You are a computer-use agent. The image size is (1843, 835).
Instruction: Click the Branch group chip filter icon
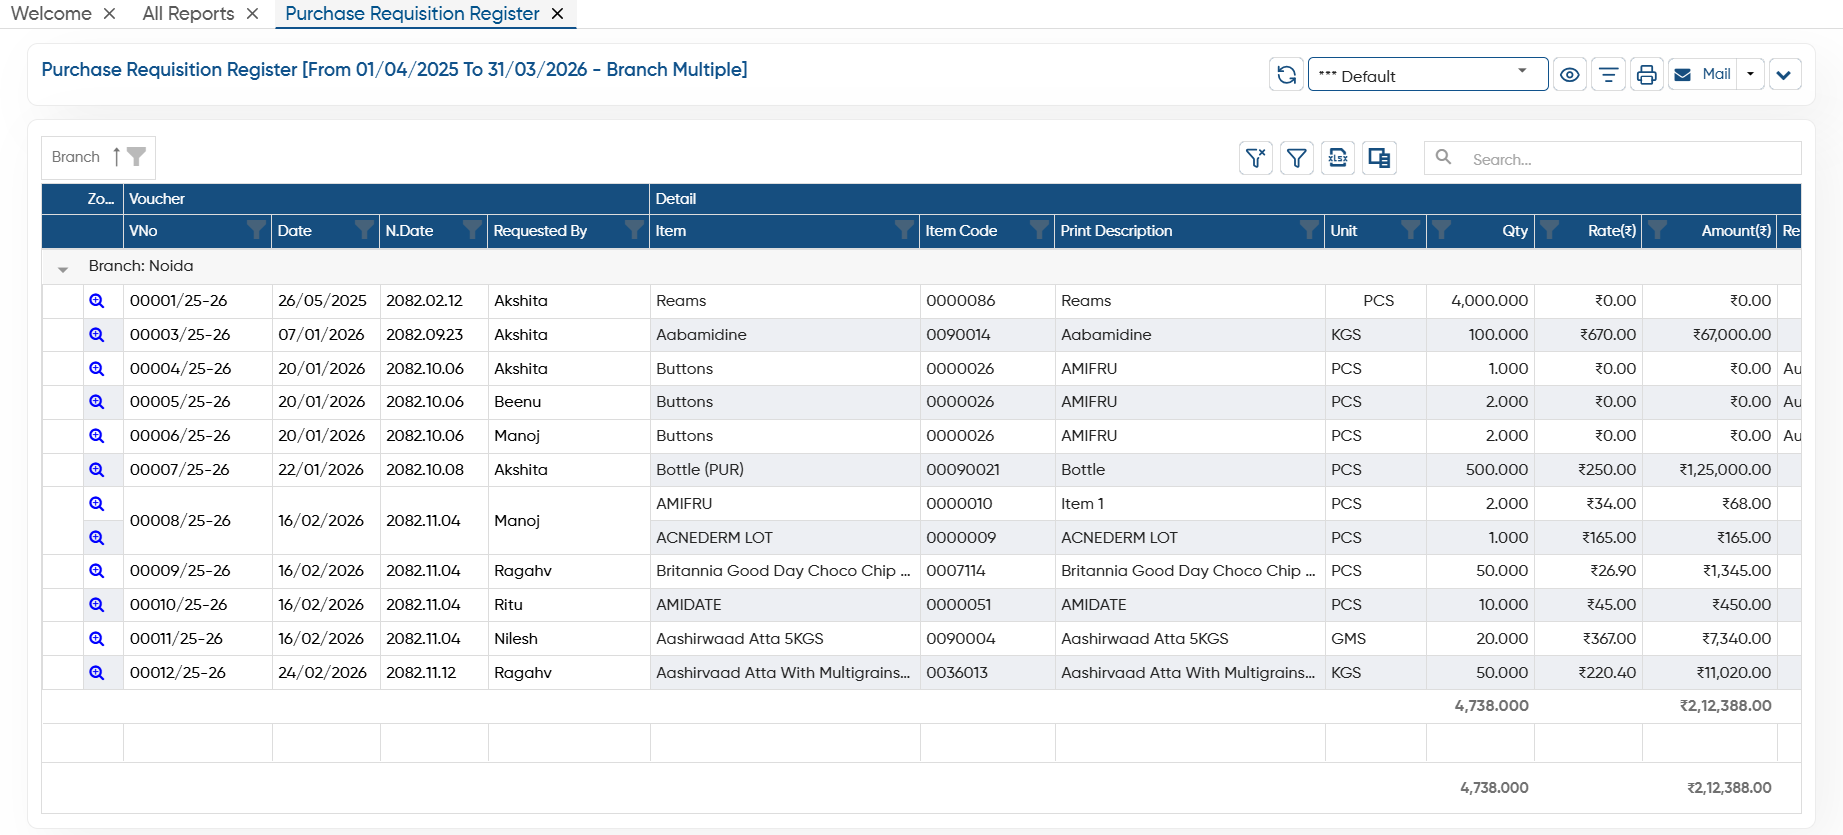pos(136,157)
